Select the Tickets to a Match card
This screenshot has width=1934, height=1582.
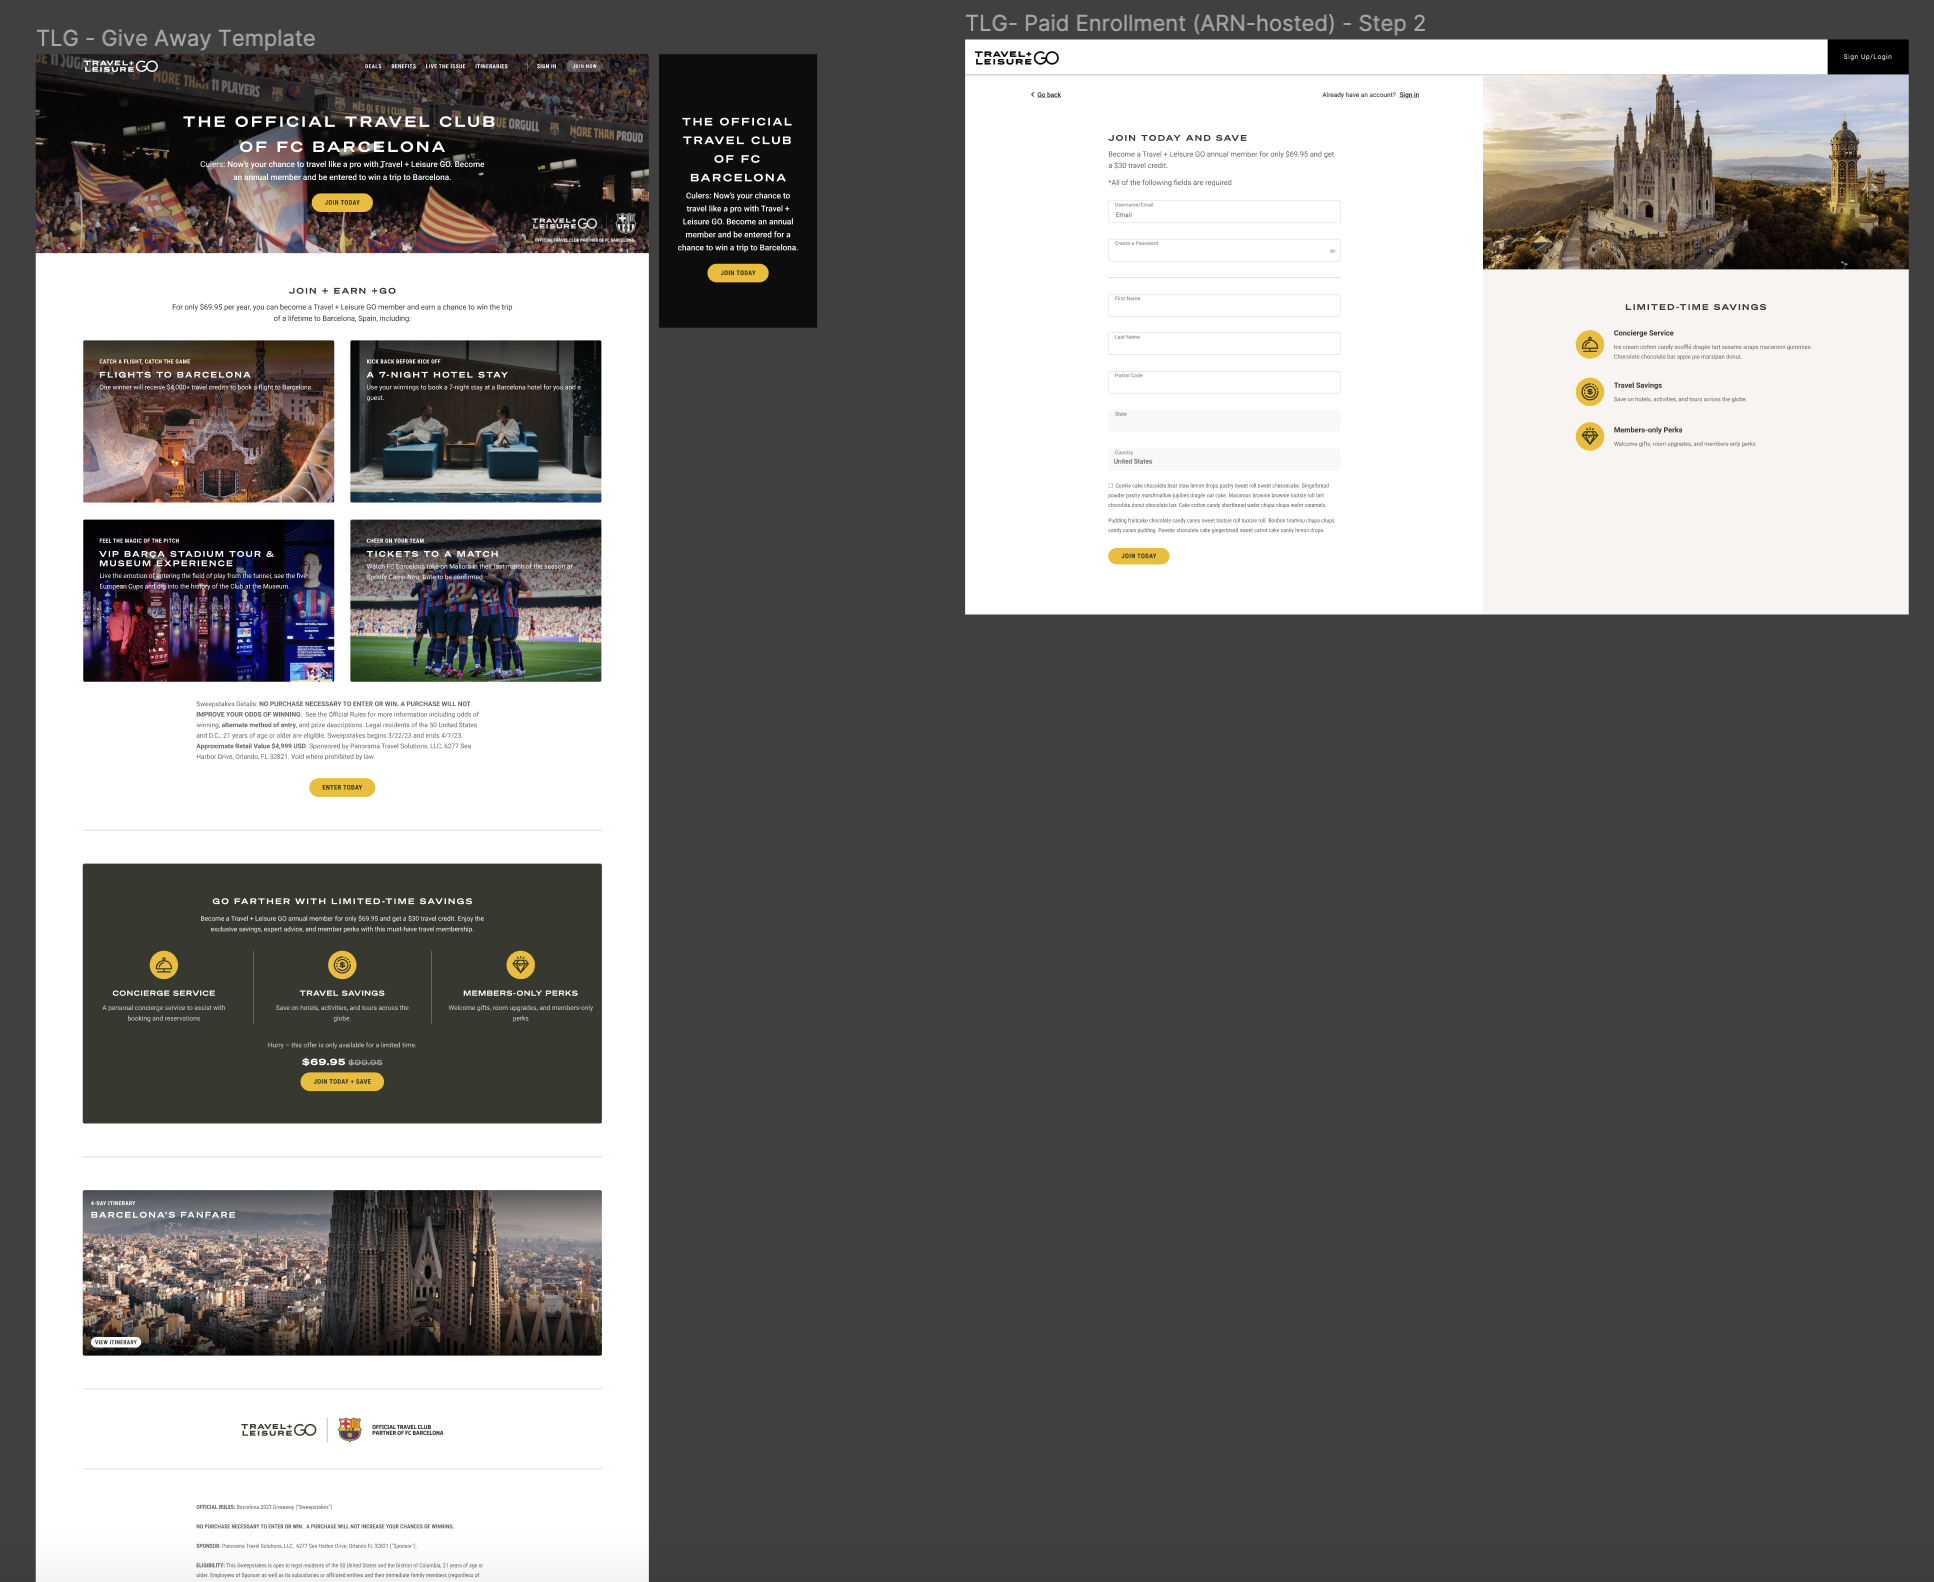click(476, 600)
